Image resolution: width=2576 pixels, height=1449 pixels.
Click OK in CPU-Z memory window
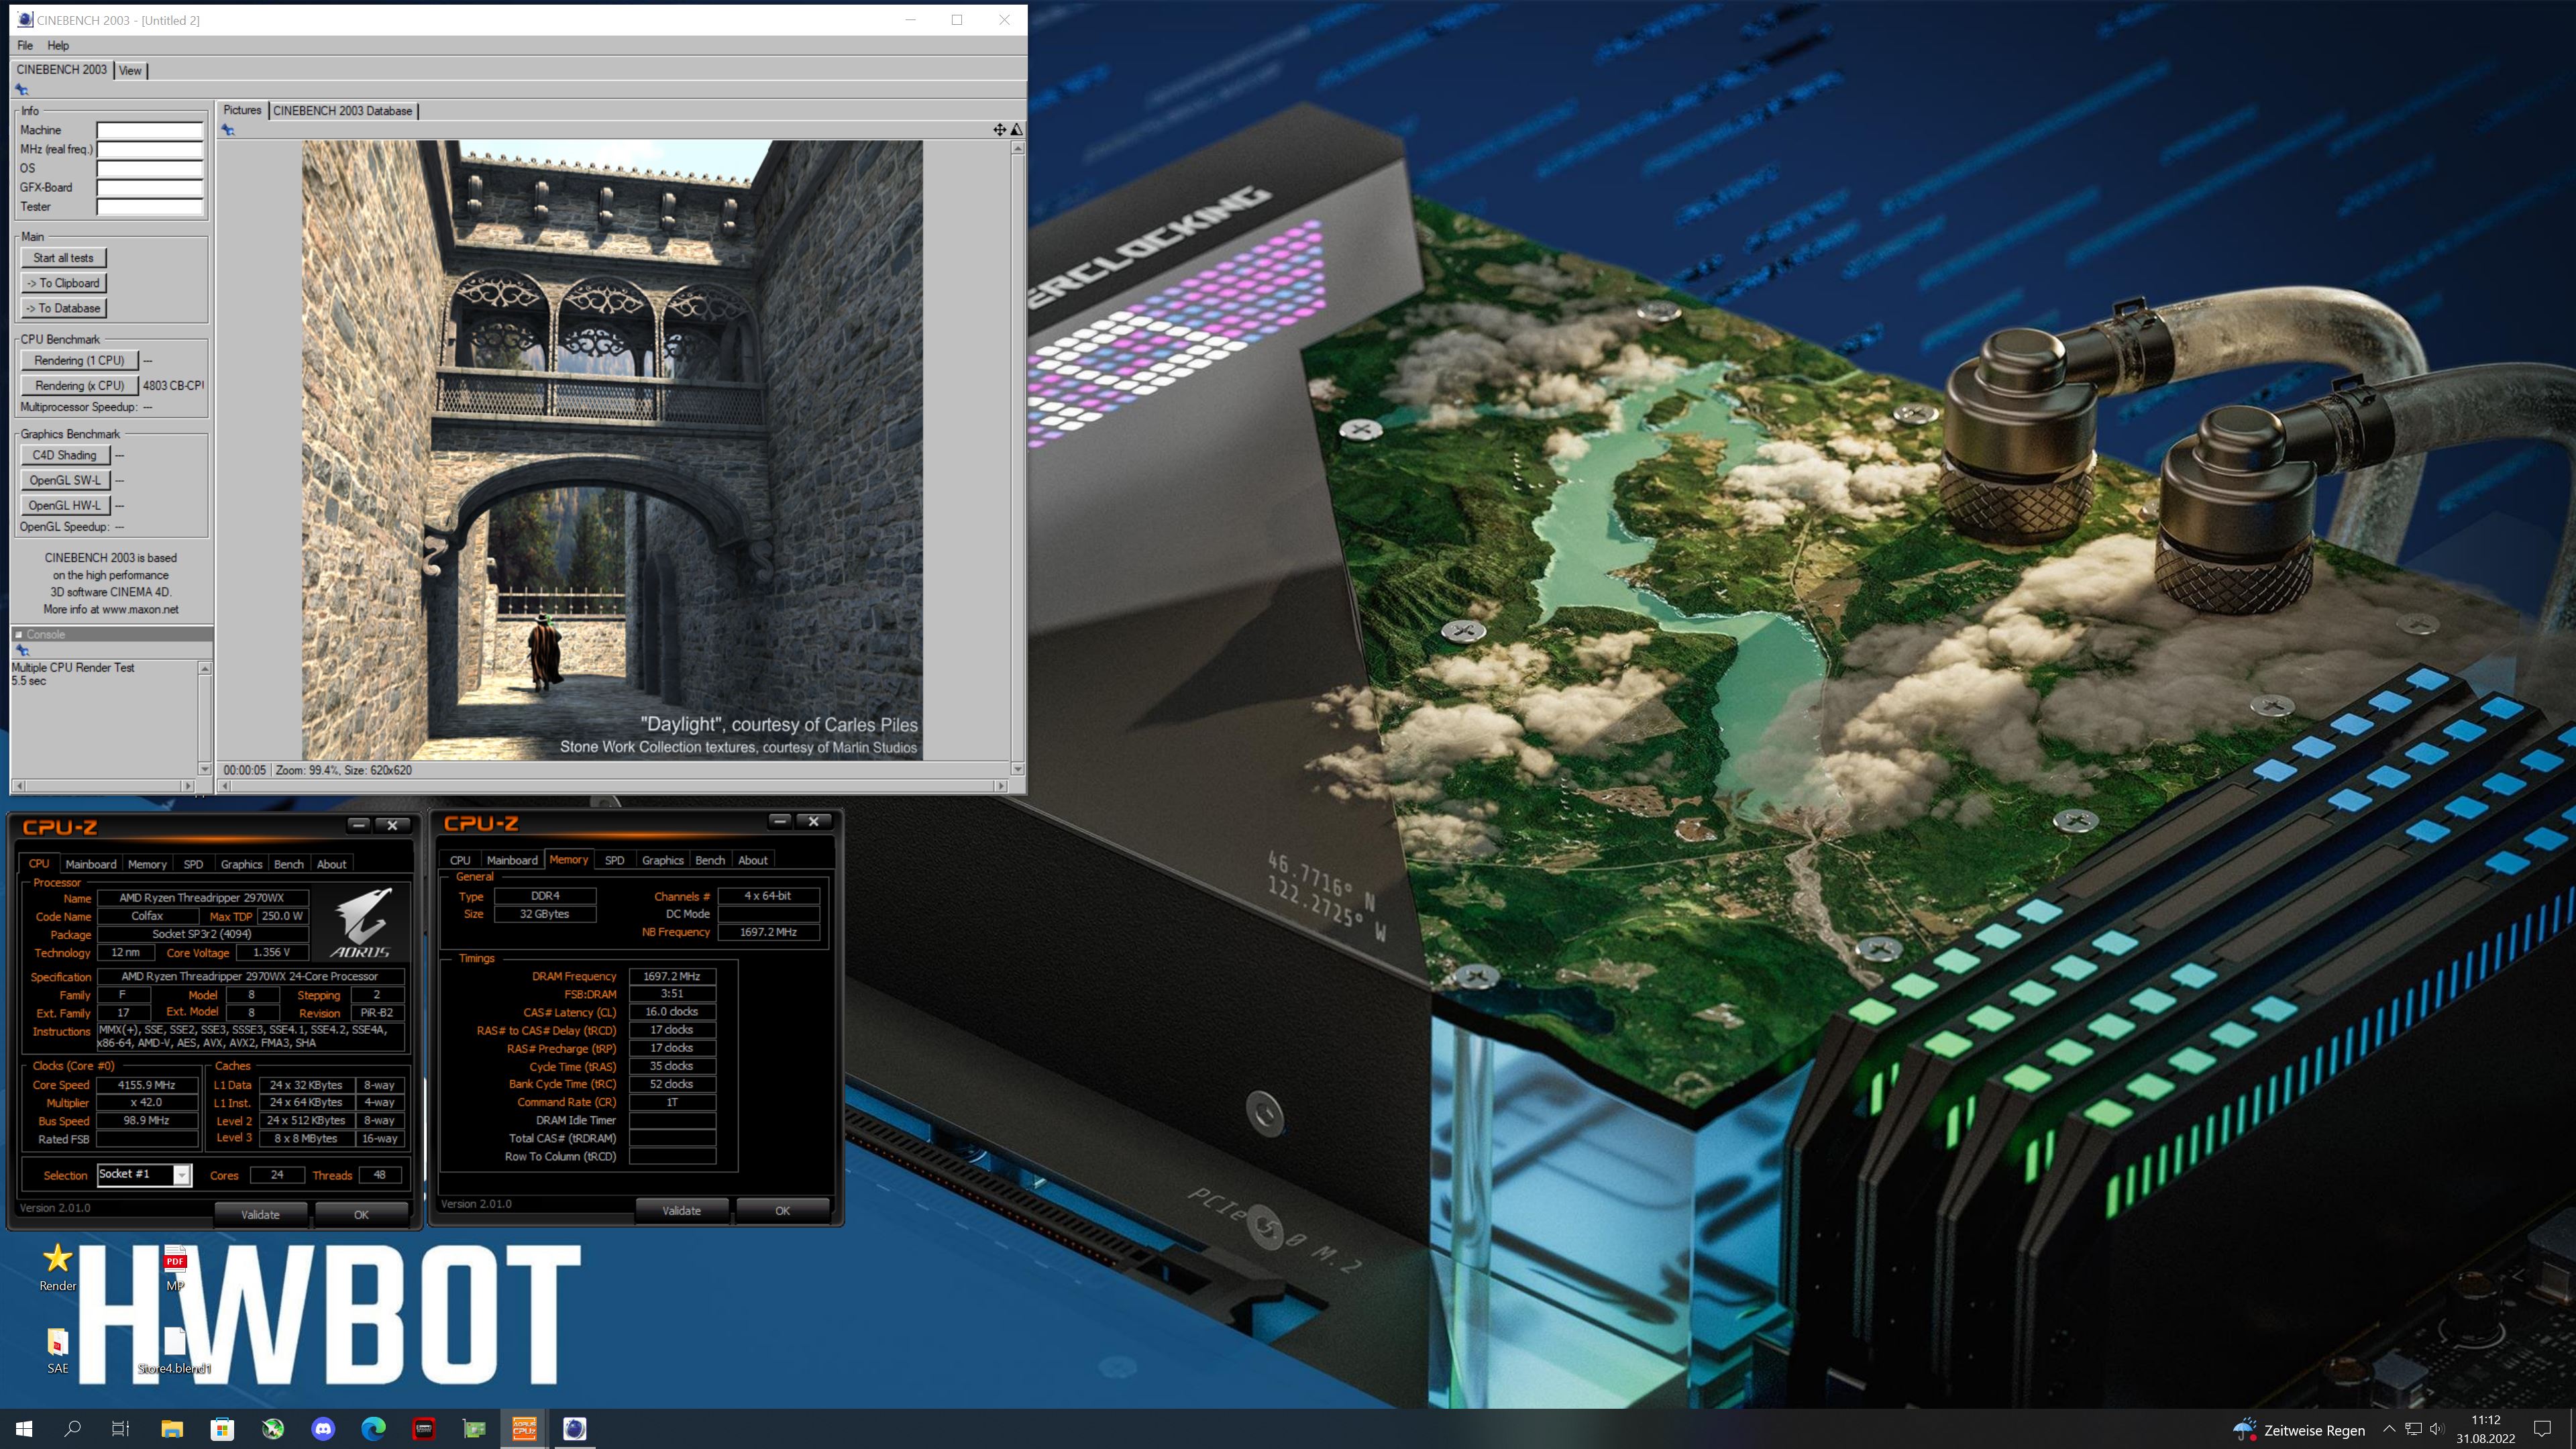tap(782, 1210)
